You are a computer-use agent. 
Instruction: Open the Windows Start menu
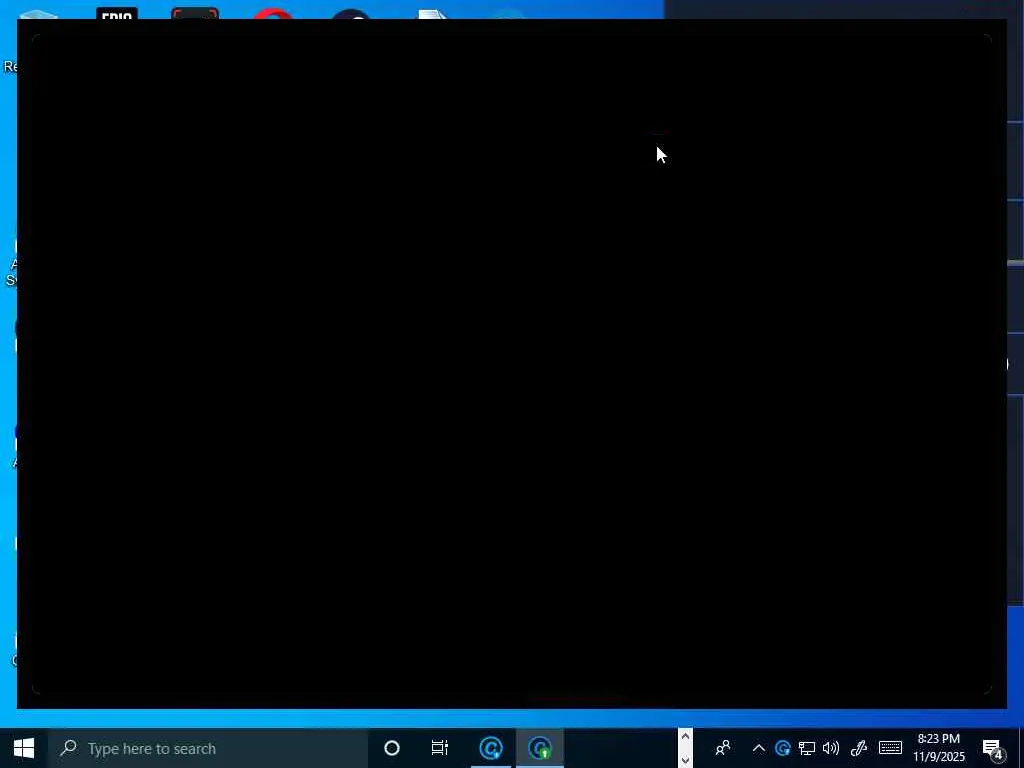point(24,748)
